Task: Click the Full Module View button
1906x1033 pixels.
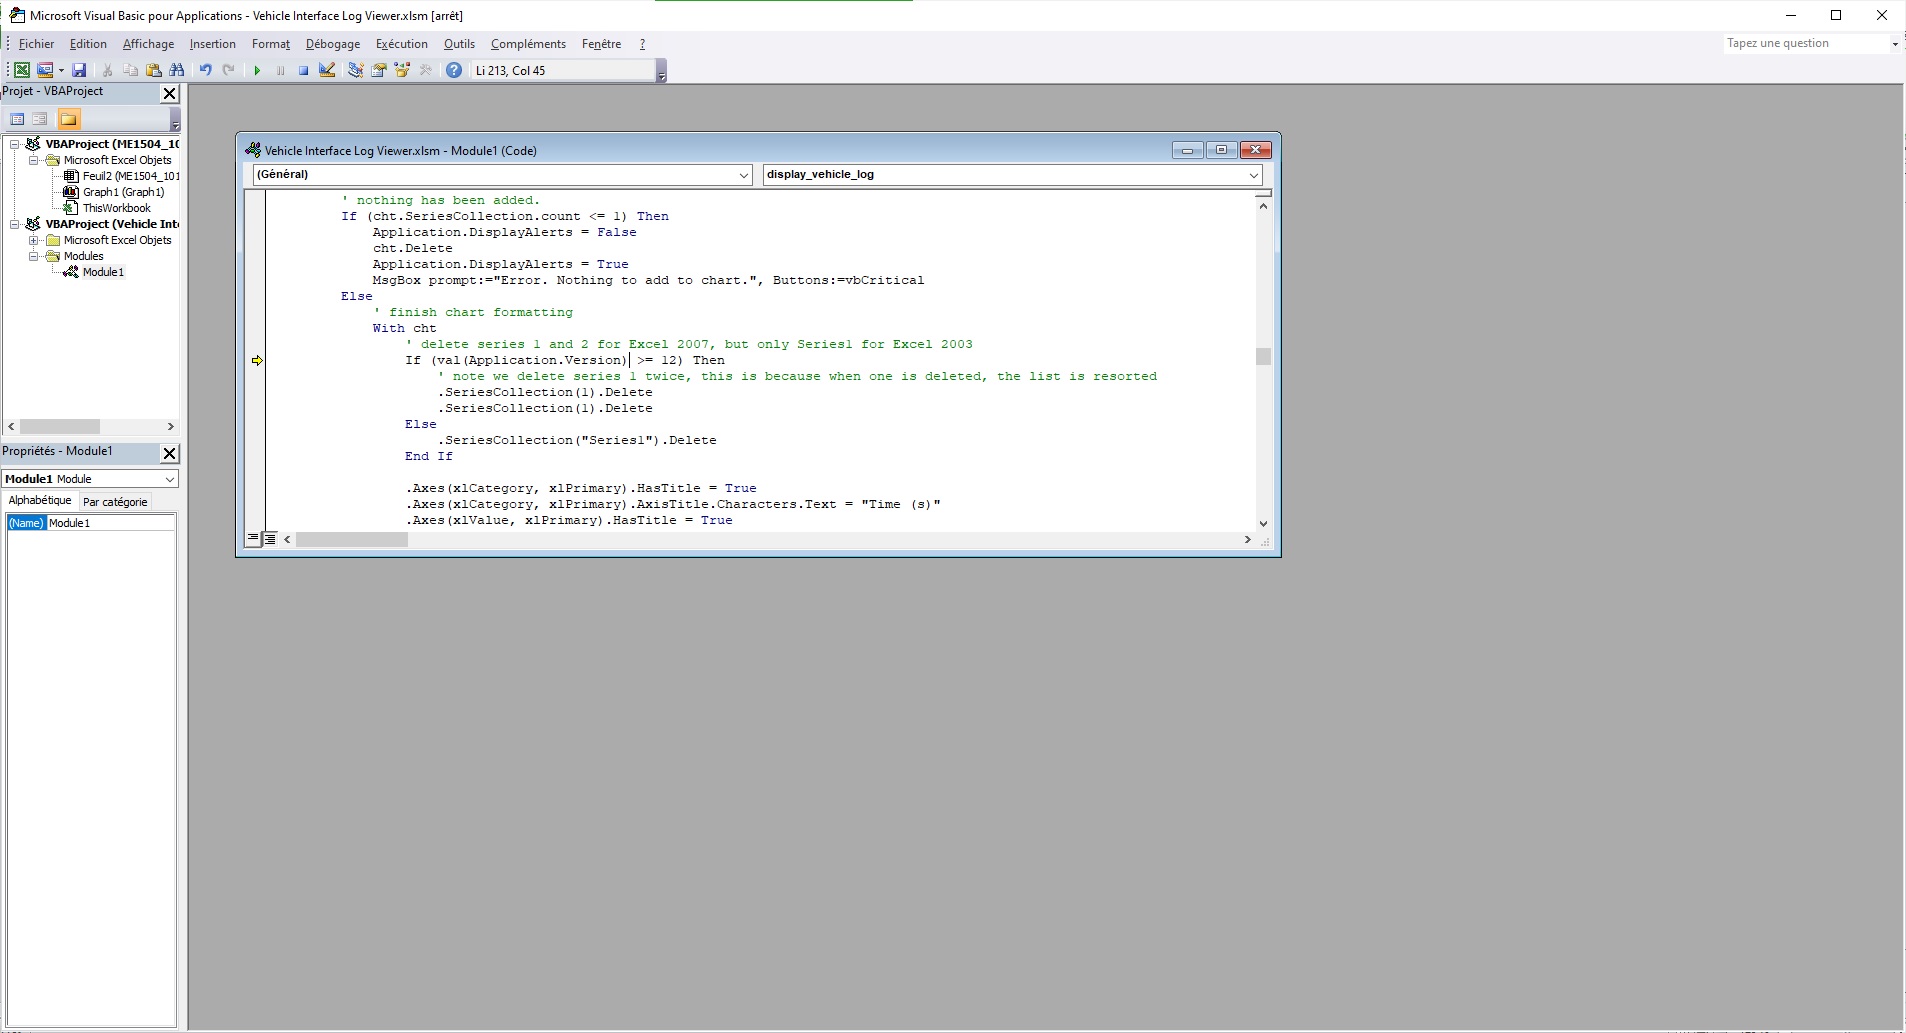Action: point(270,539)
